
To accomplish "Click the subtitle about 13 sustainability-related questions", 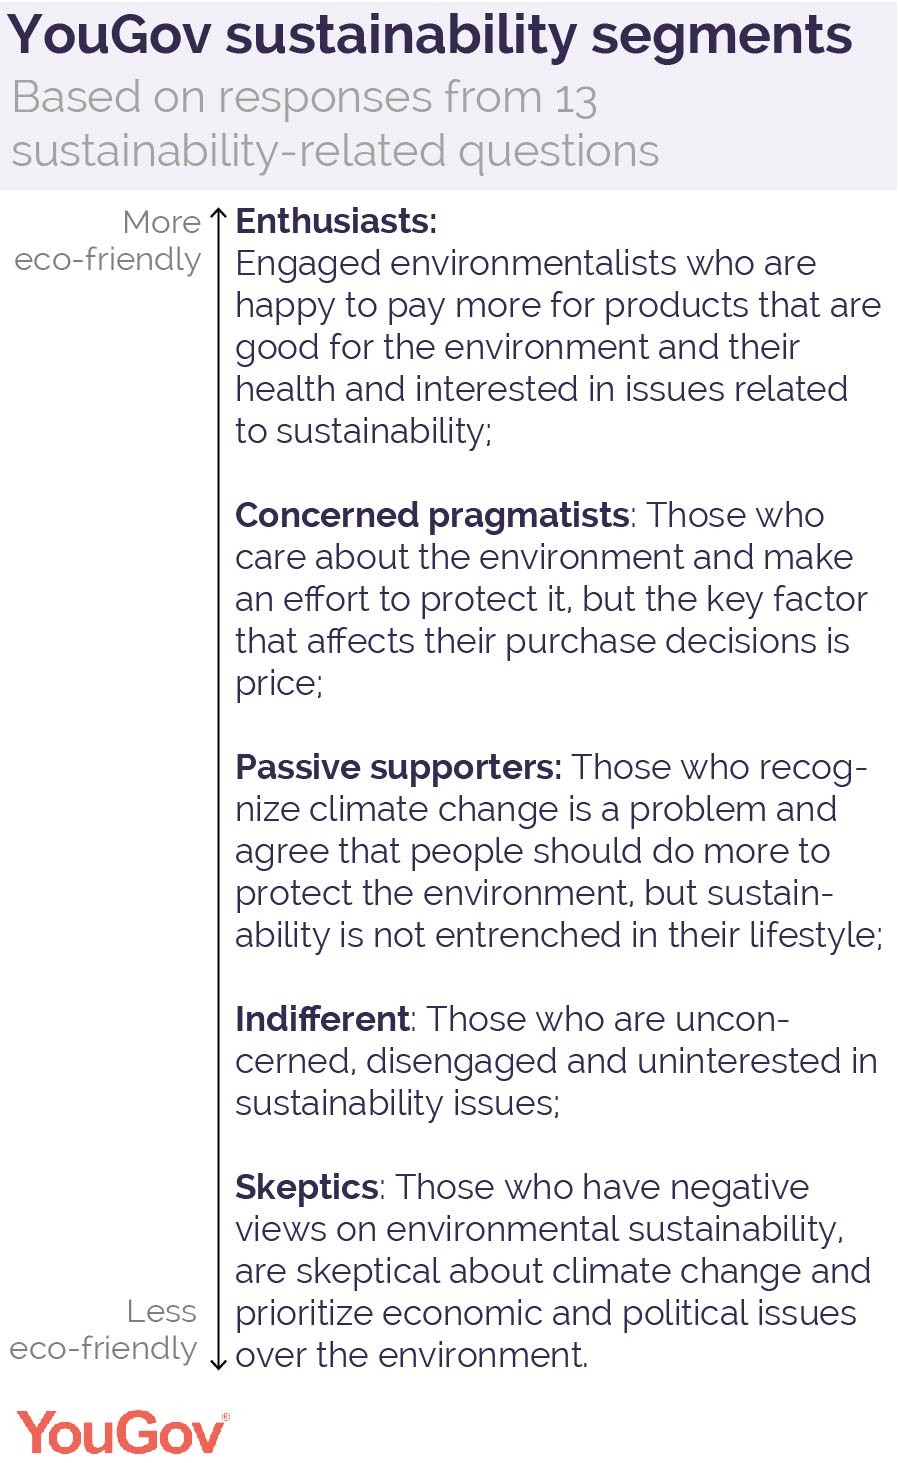I will pos(335,125).
